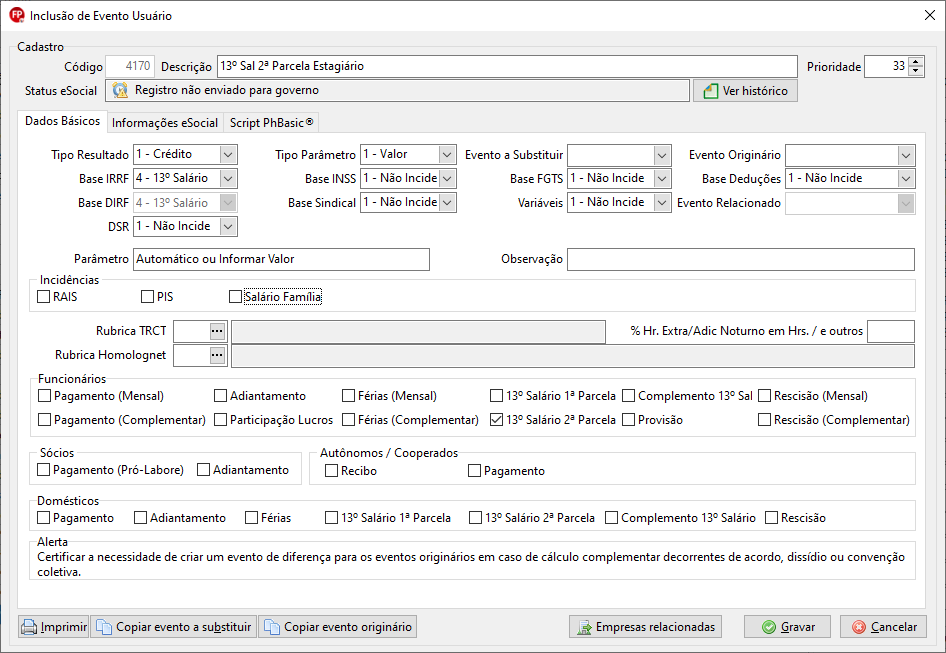The width and height of the screenshot is (946, 653).
Task: Click the green check icon on Gravar
Action: [x=769, y=627]
